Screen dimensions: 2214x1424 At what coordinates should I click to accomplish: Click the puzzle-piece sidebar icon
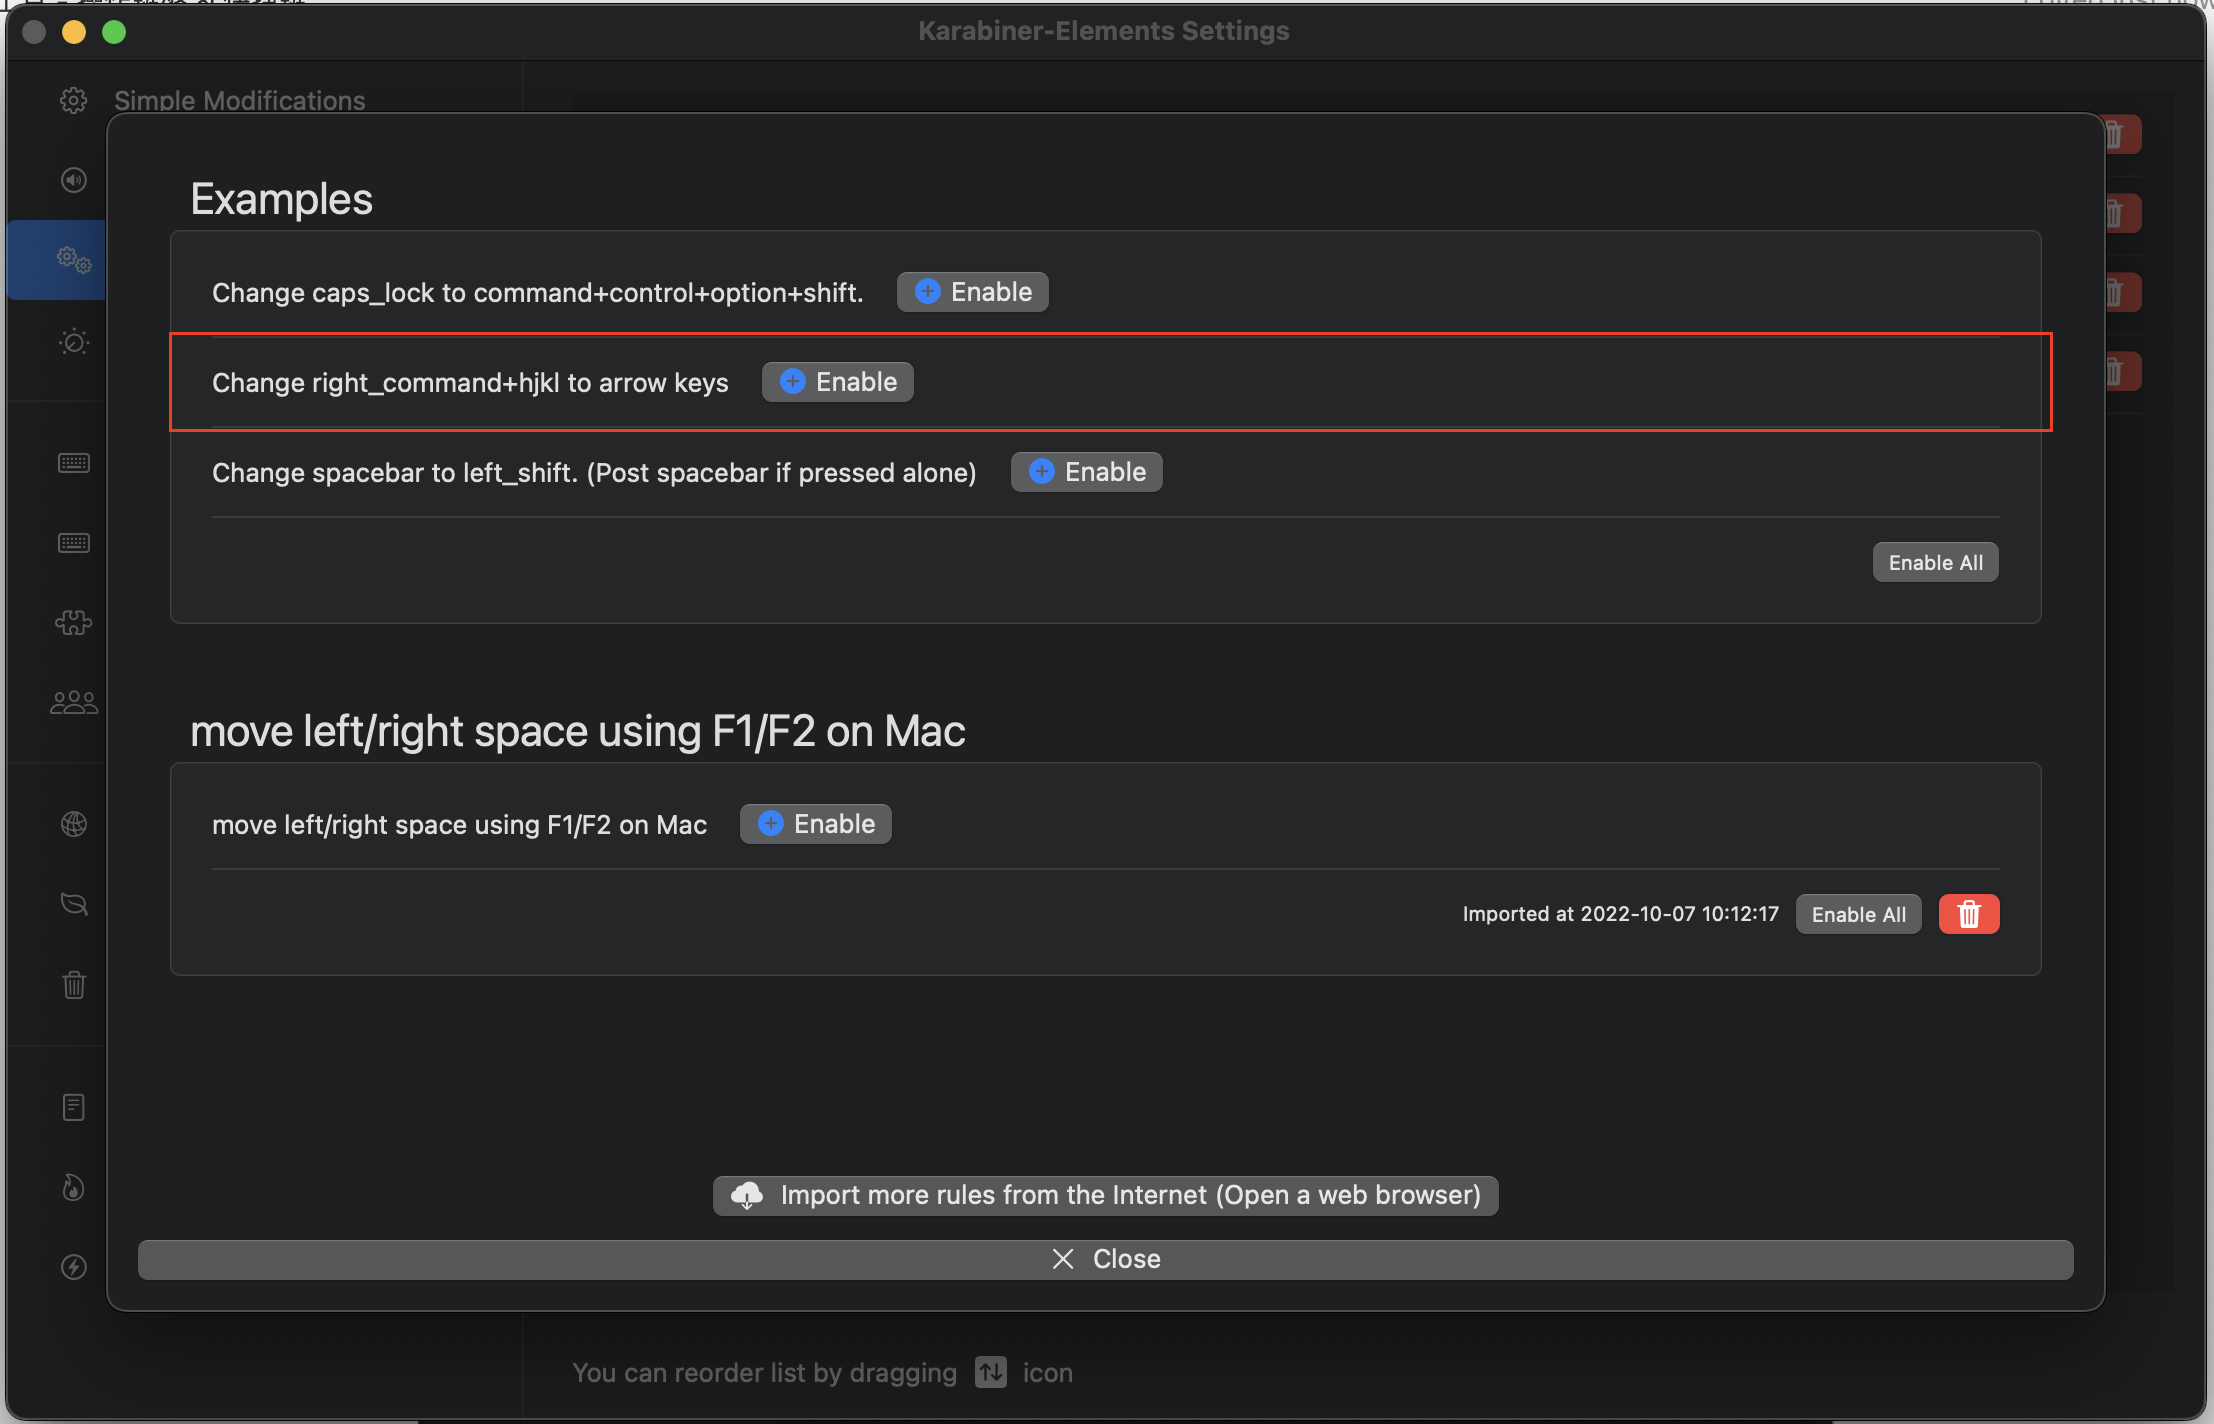coord(74,622)
